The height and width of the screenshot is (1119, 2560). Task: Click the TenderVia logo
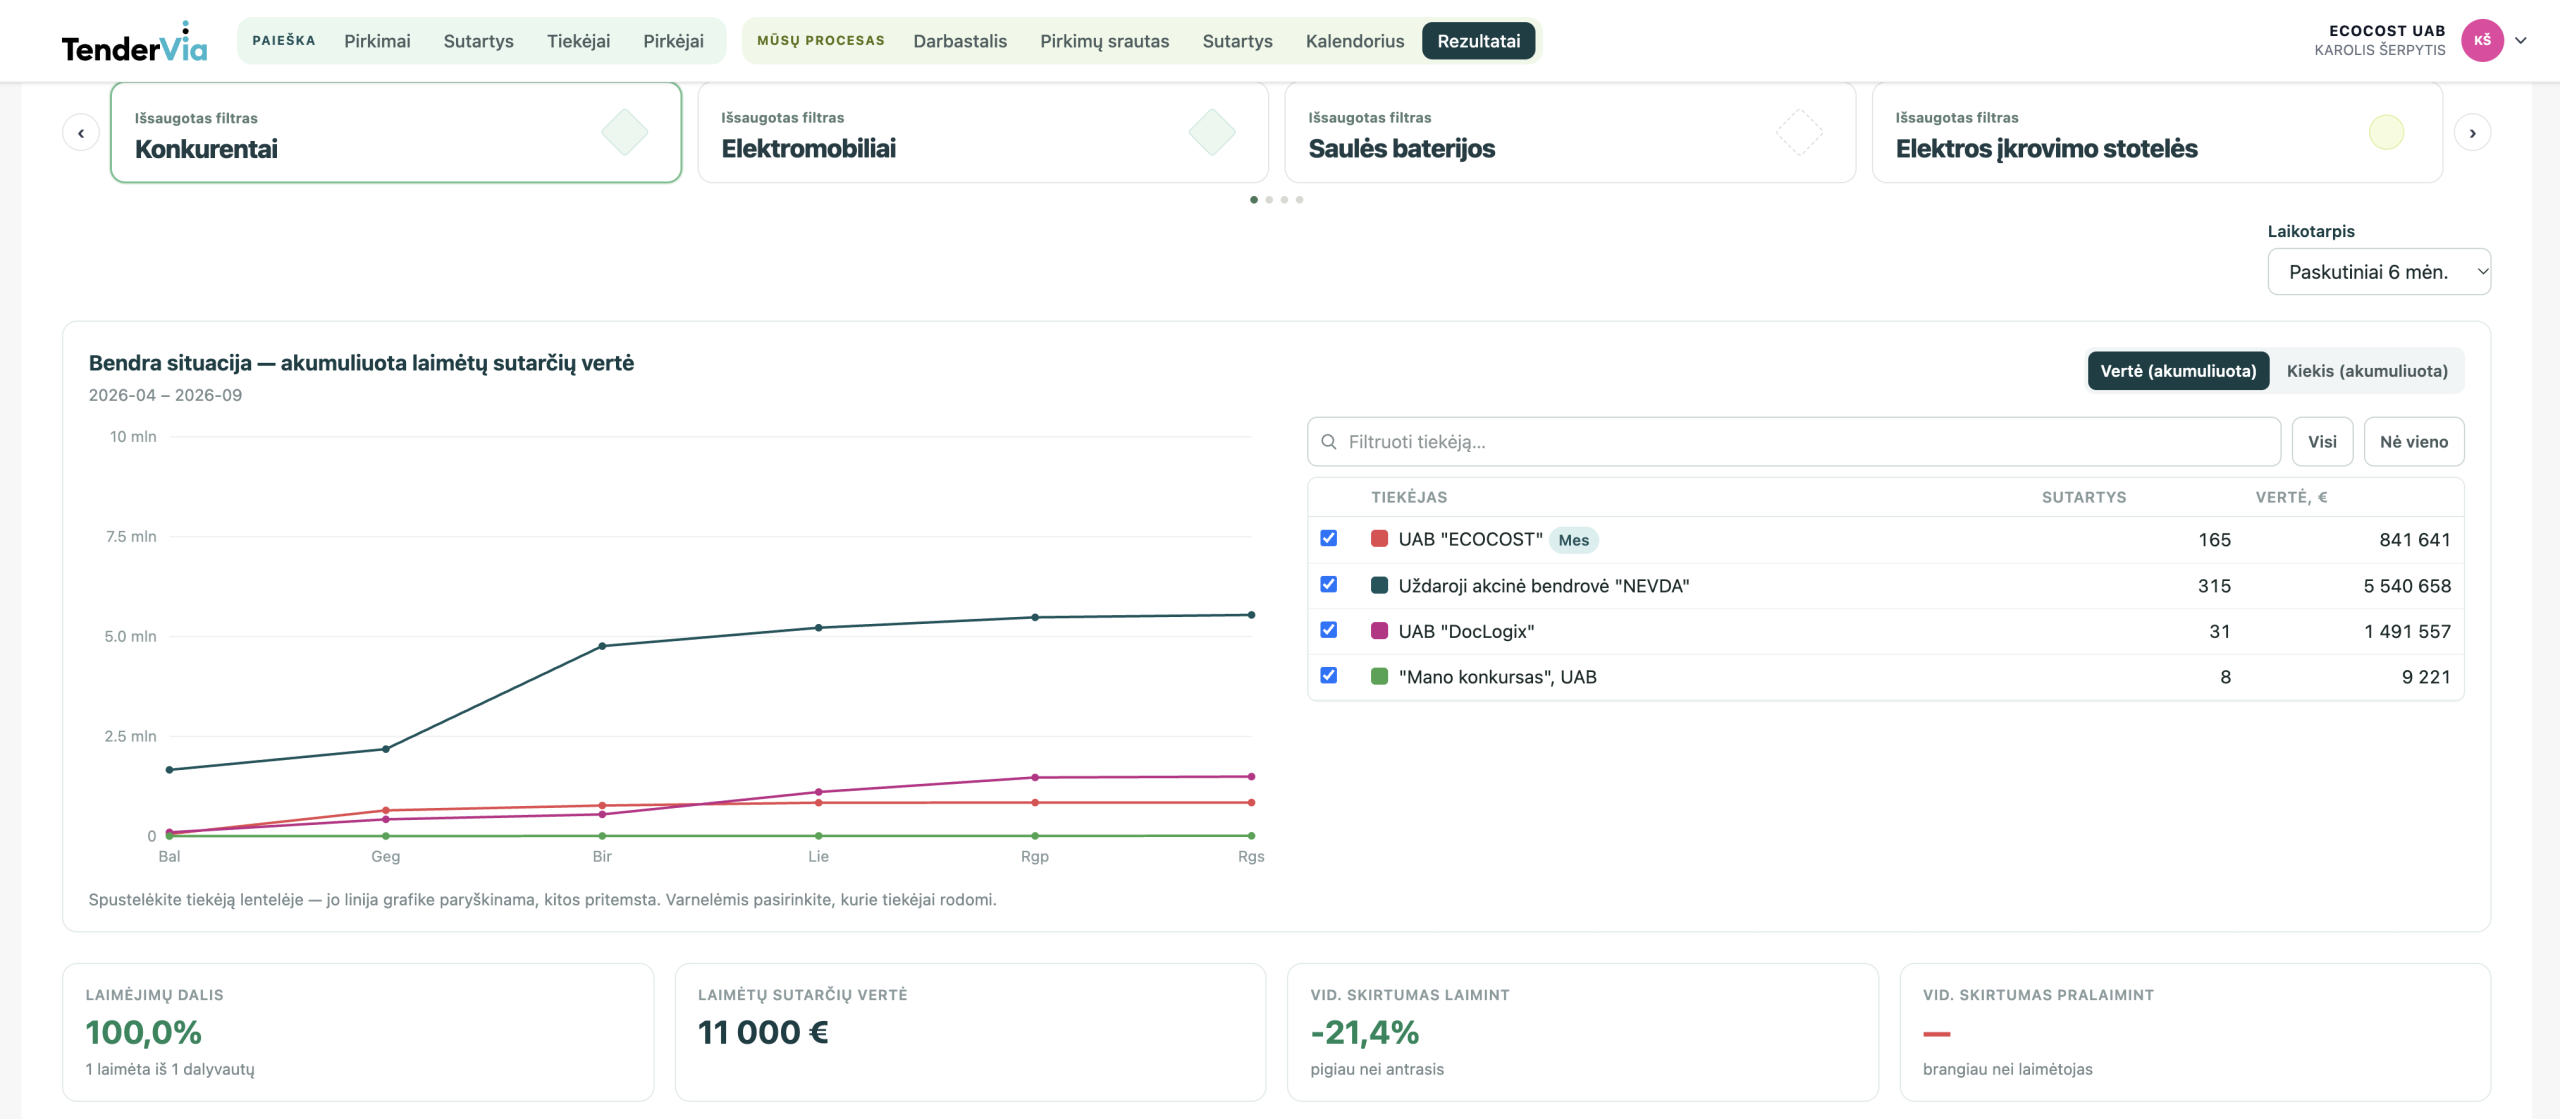coord(134,42)
